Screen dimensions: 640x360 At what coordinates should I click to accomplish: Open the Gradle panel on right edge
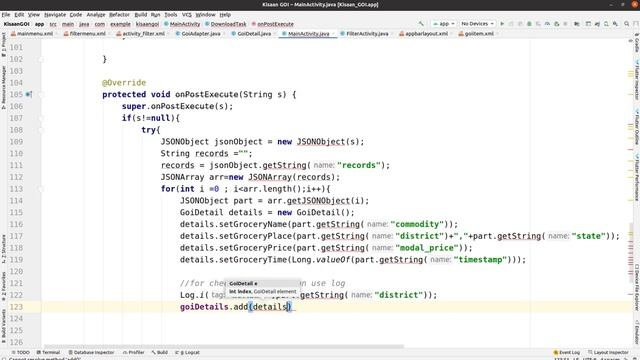pos(636,43)
